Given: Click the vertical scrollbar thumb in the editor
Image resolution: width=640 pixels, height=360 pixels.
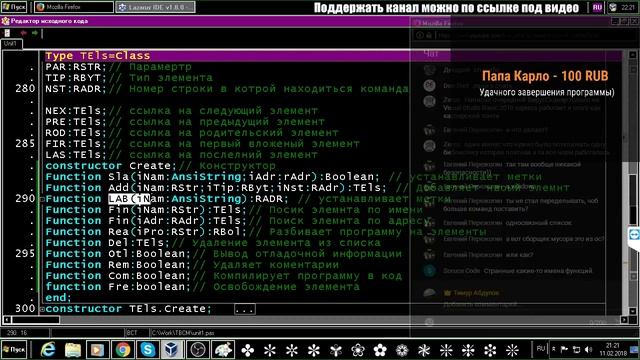Looking at the screenshot, I should [x=633, y=200].
